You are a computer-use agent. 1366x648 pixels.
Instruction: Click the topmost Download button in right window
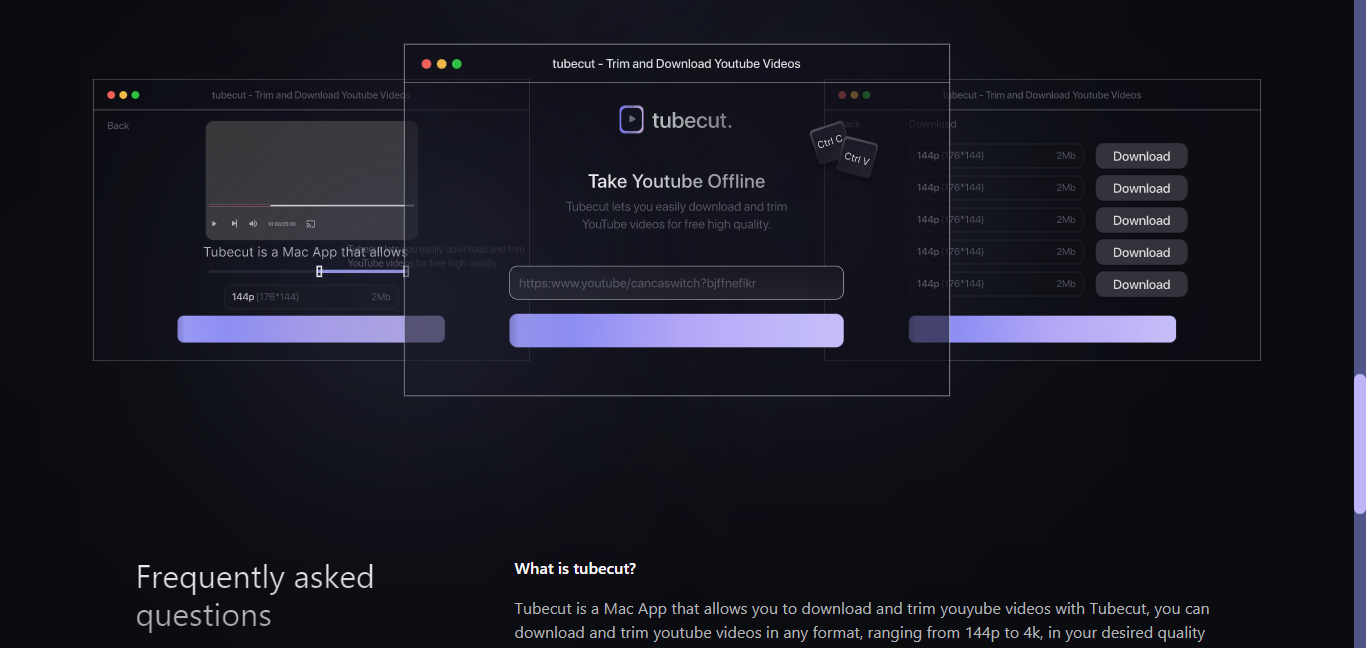pos(1141,156)
